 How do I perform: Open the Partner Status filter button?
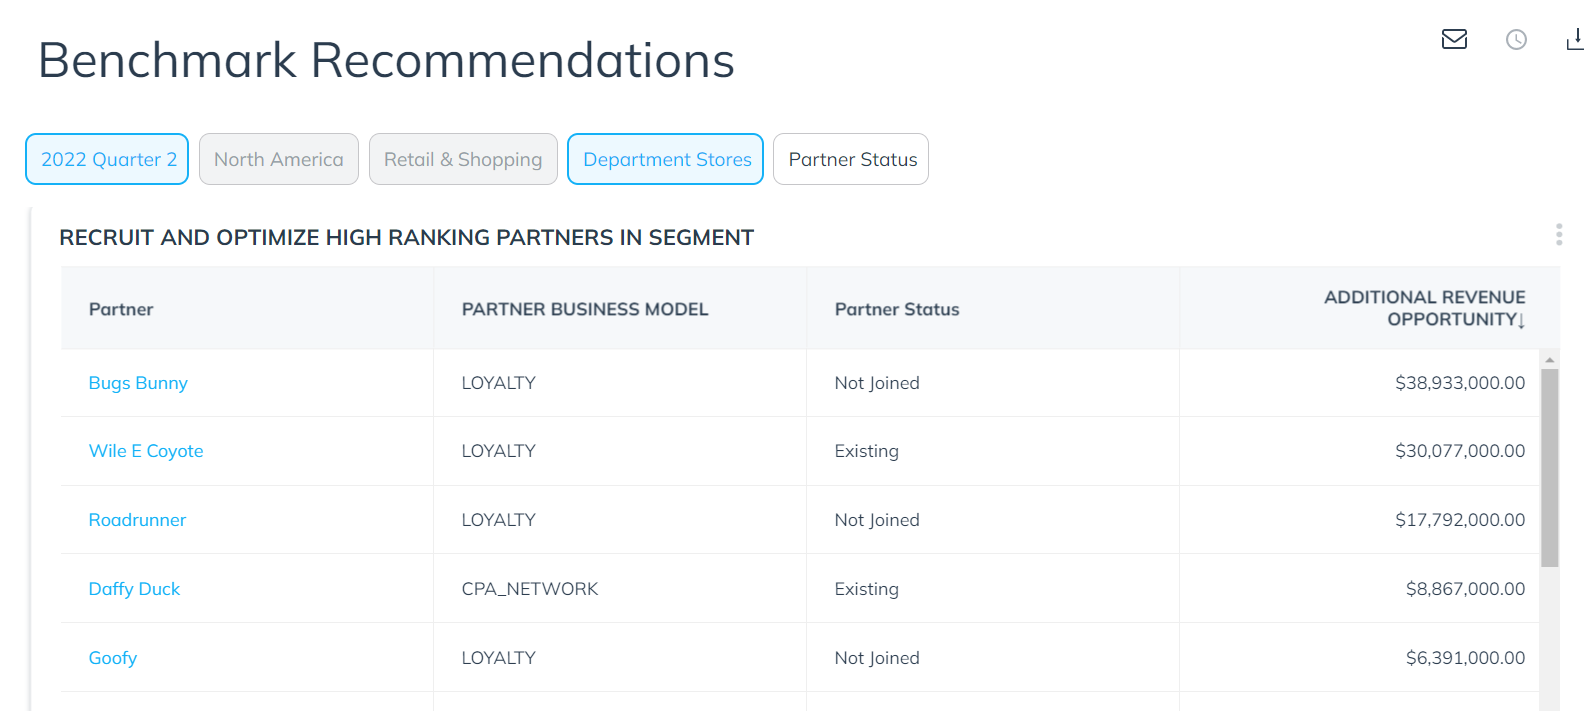pyautogui.click(x=851, y=159)
